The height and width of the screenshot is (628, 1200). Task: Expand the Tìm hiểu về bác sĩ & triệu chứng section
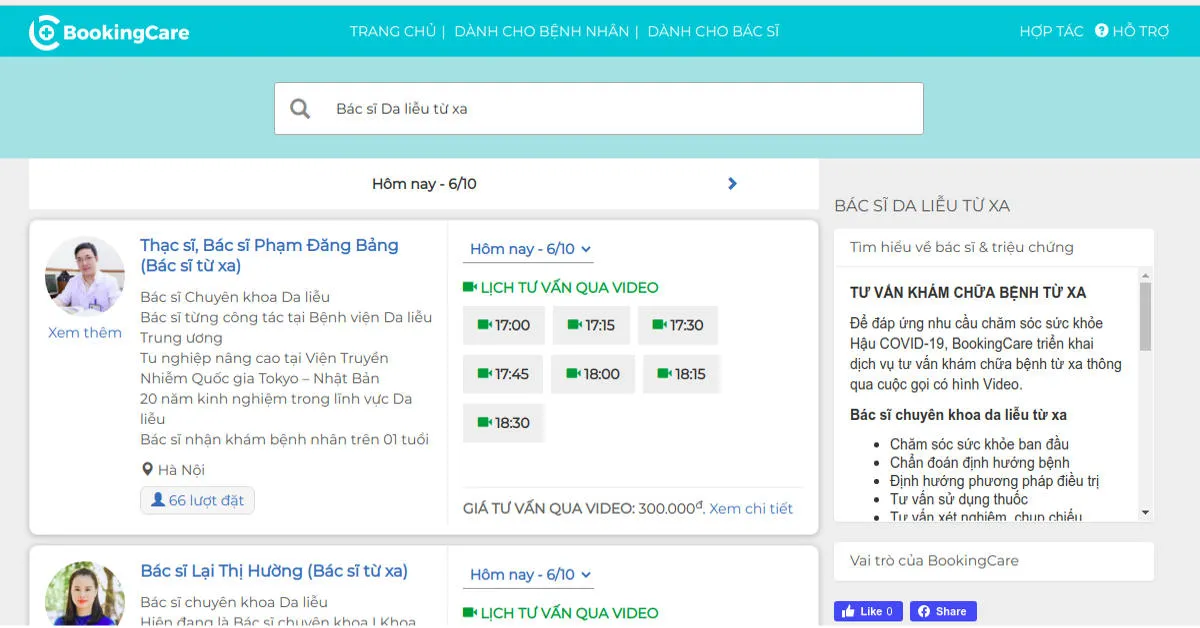(992, 246)
